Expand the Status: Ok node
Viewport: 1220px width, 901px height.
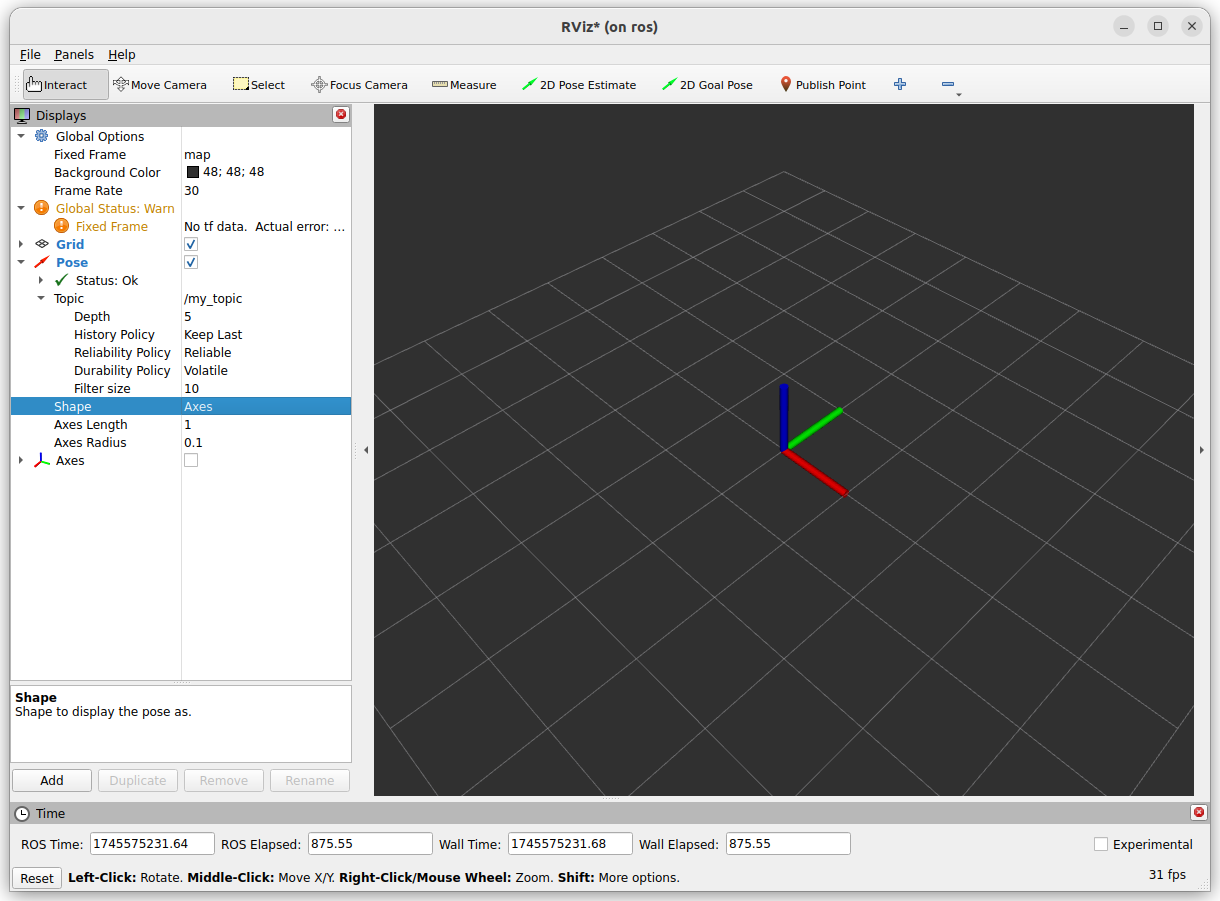tap(41, 280)
